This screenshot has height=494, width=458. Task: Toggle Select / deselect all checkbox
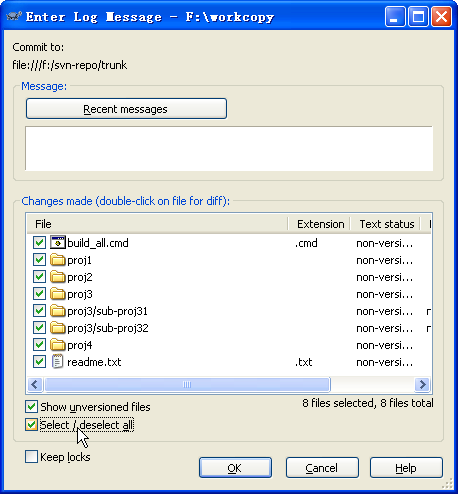coord(31,425)
